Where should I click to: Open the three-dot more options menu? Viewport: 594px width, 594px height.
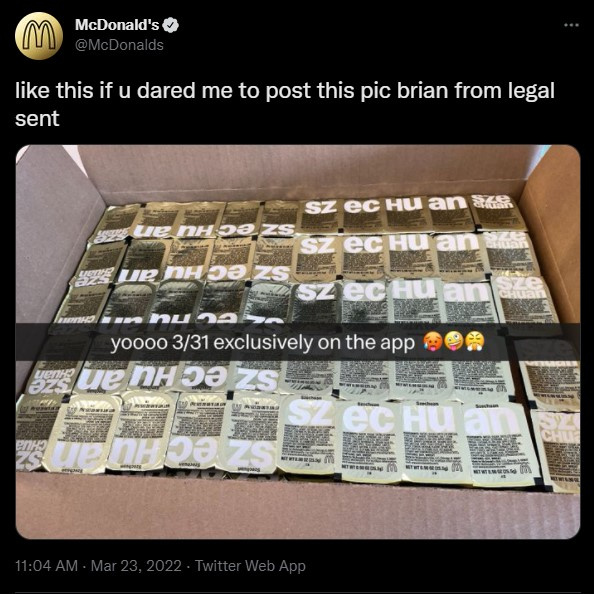point(571,25)
